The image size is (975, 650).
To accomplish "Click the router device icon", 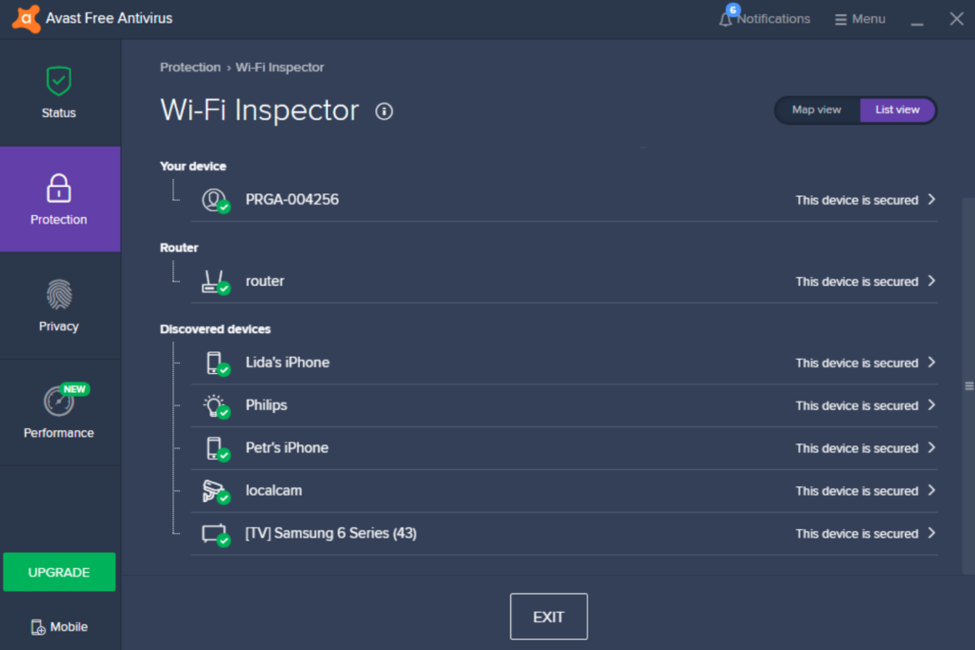I will pyautogui.click(x=213, y=281).
